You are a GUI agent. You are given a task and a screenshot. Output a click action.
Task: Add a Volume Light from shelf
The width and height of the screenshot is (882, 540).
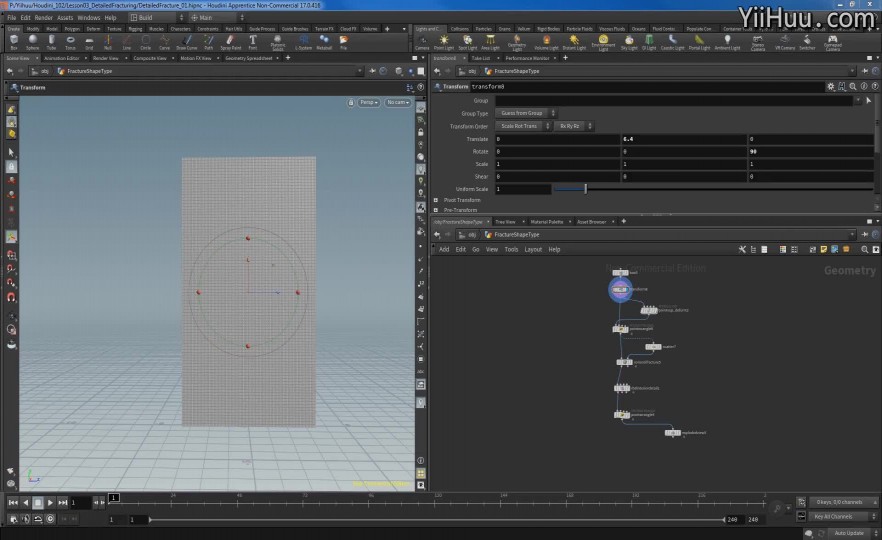pos(546,42)
